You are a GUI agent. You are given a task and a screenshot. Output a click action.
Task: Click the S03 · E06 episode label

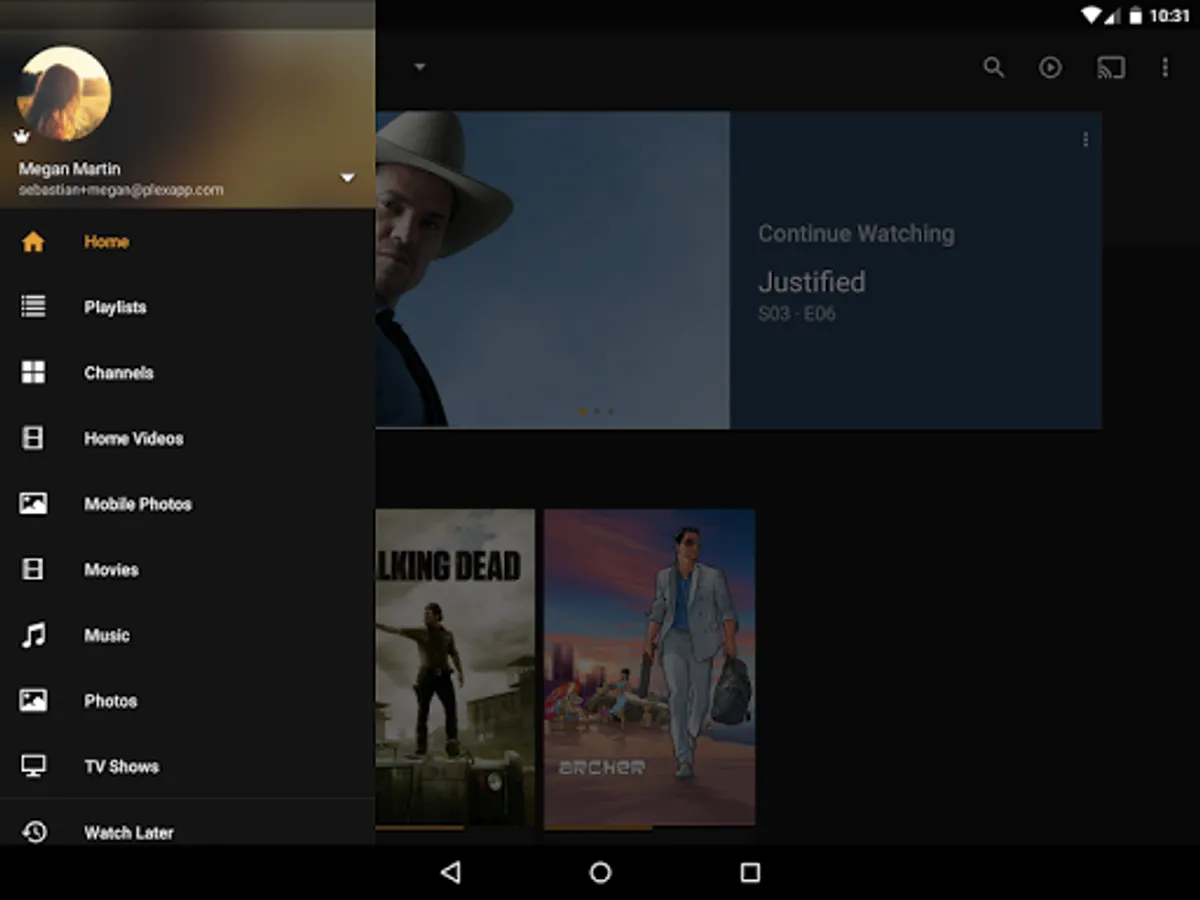coord(796,314)
